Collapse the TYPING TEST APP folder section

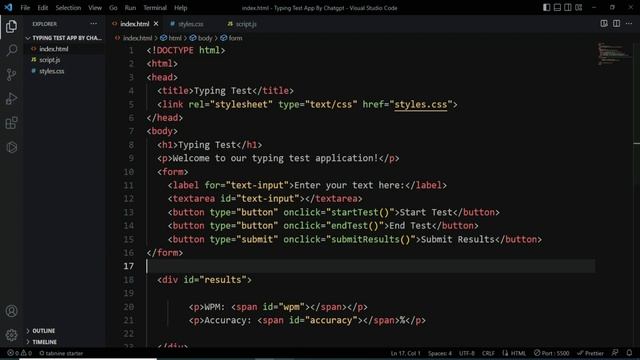(x=64, y=38)
